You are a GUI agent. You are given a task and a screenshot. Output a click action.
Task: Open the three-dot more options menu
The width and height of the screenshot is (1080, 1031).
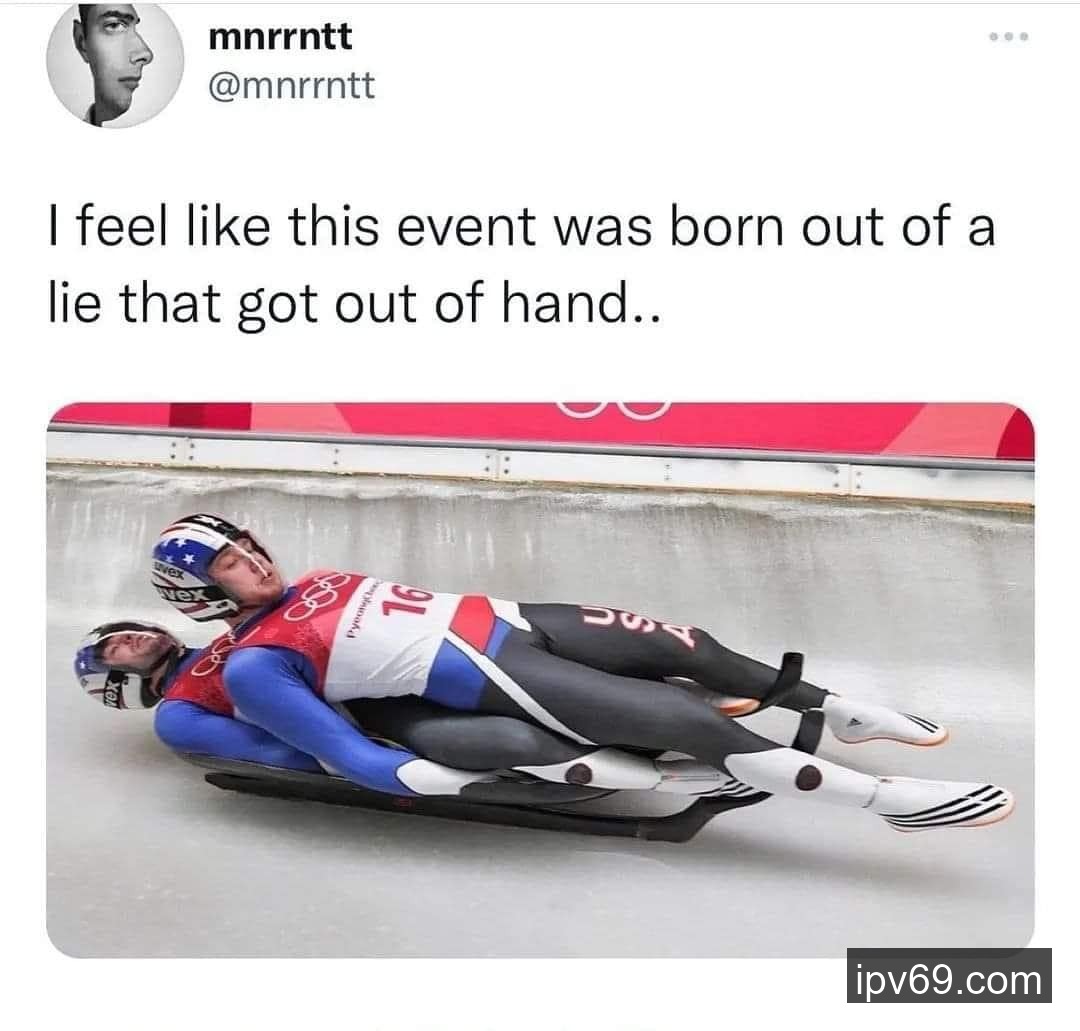click(x=1009, y=37)
